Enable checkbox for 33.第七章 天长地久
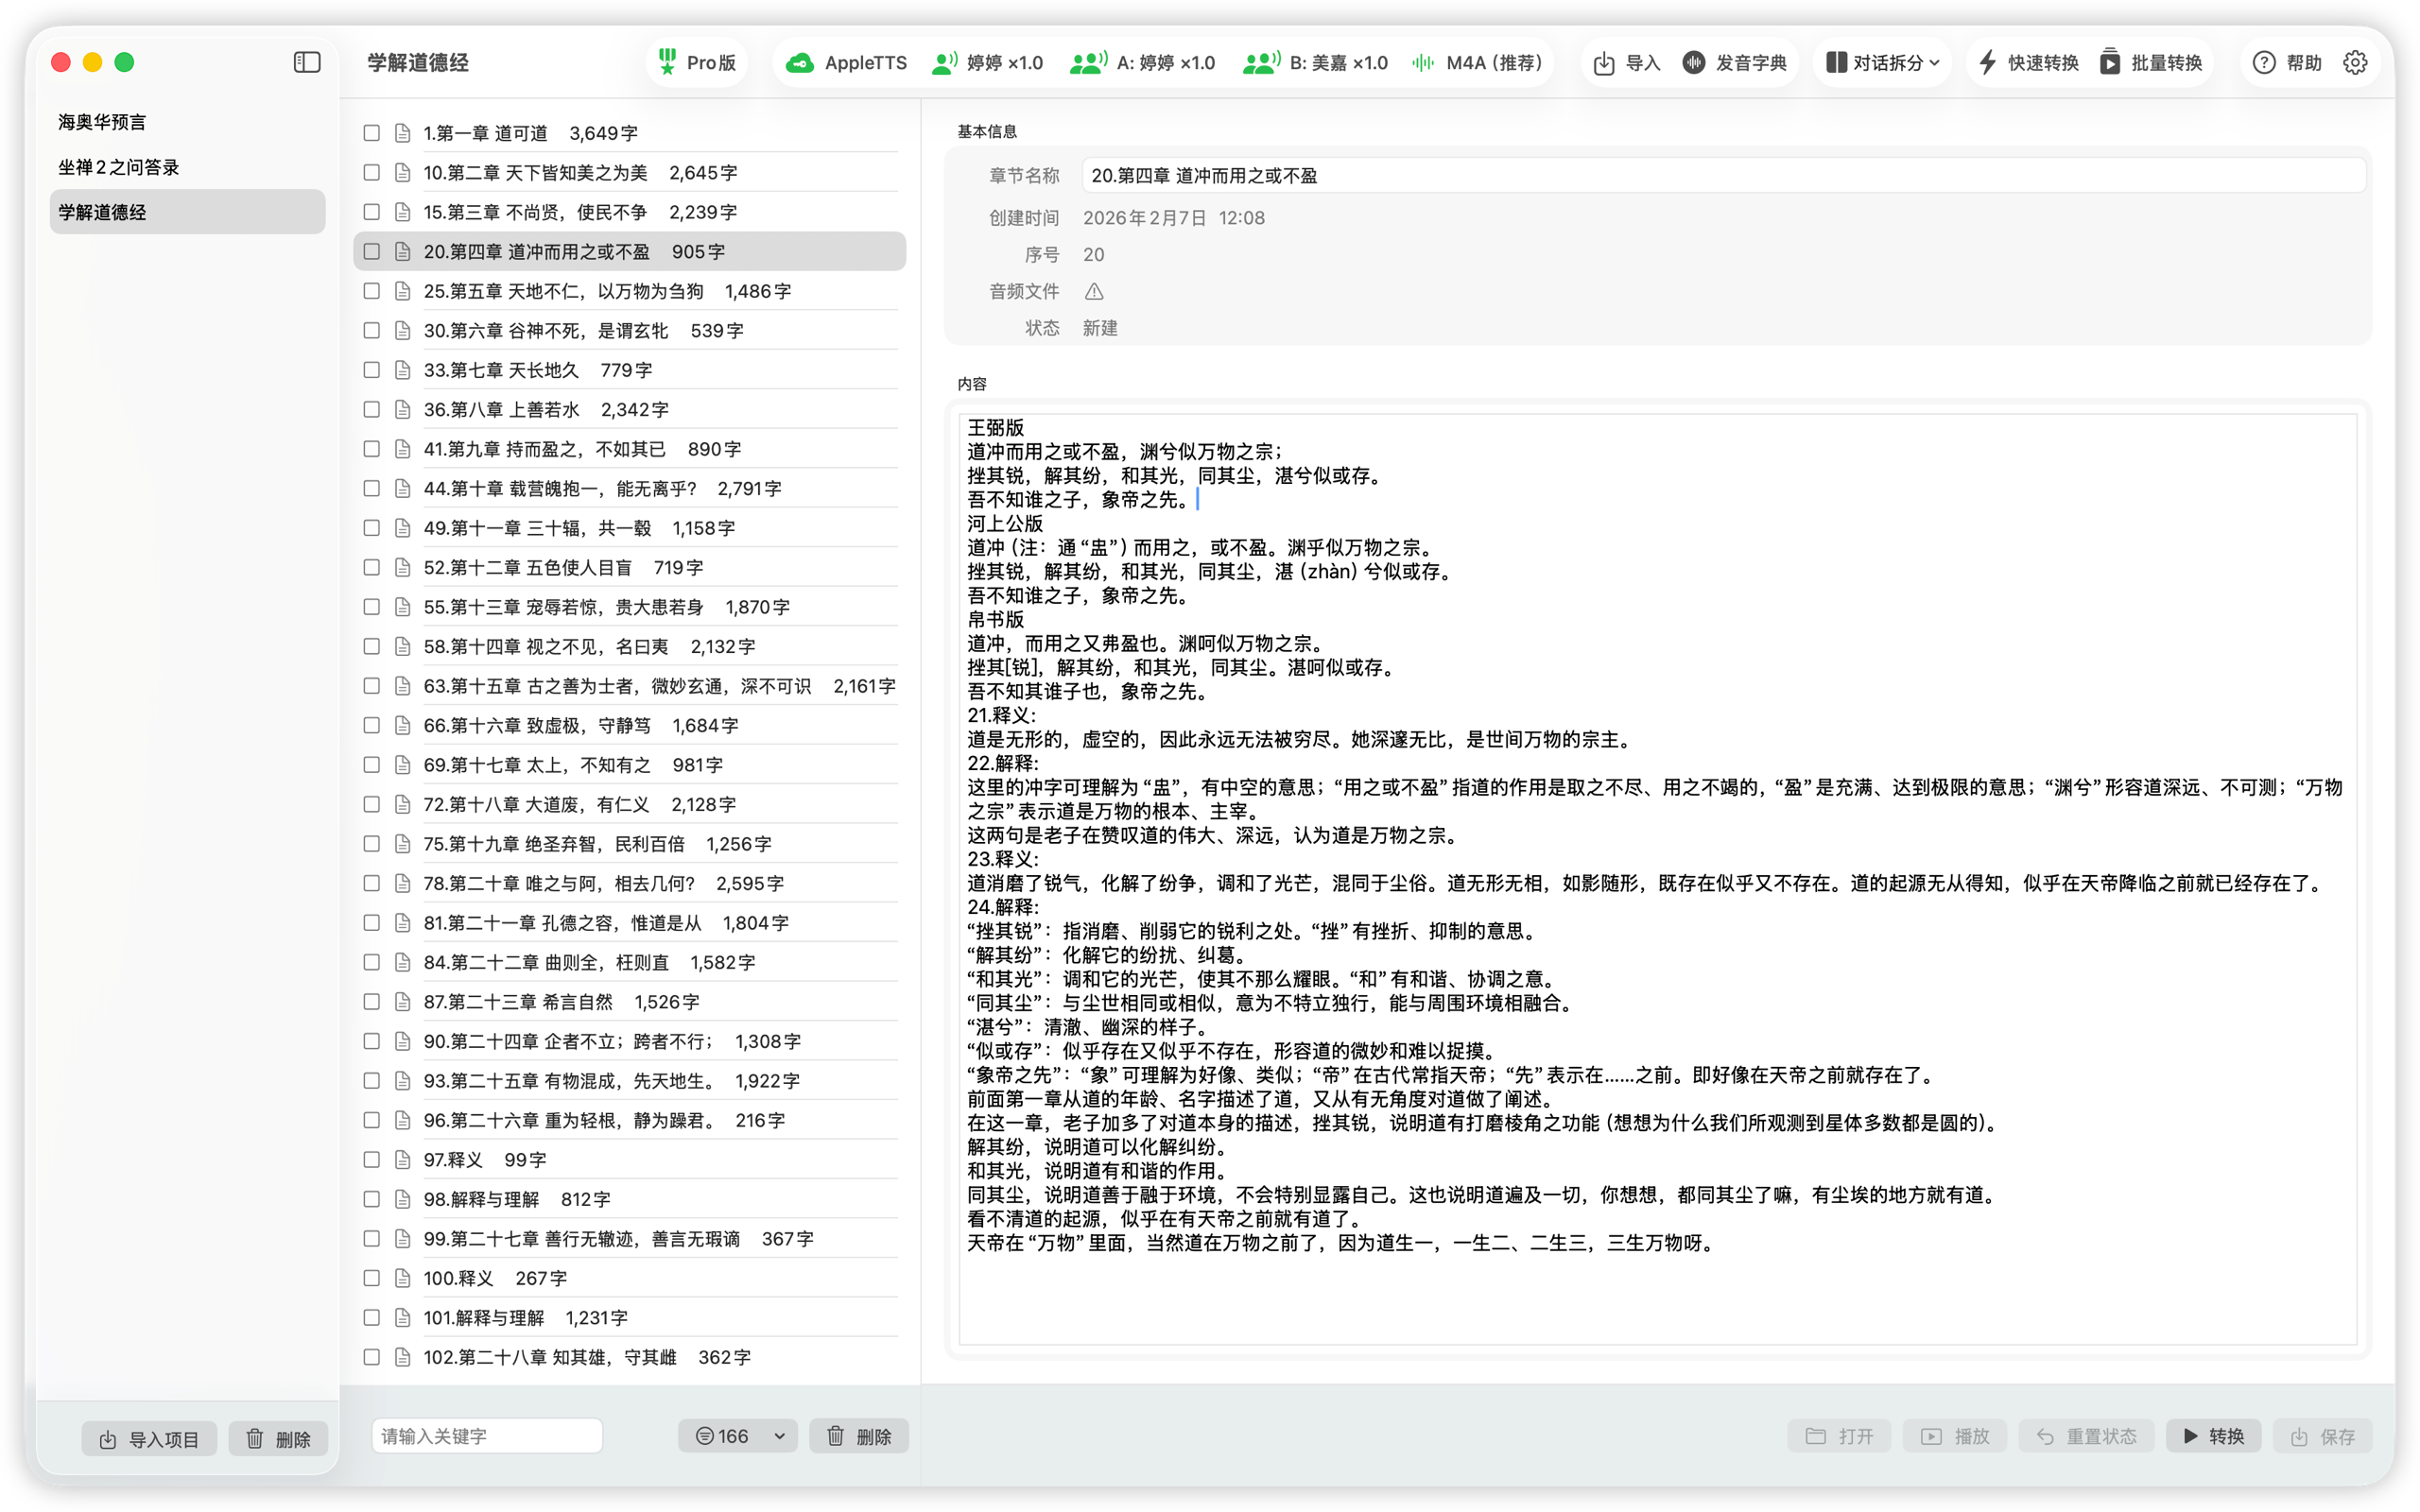This screenshot has height=1512, width=2420. coord(372,370)
